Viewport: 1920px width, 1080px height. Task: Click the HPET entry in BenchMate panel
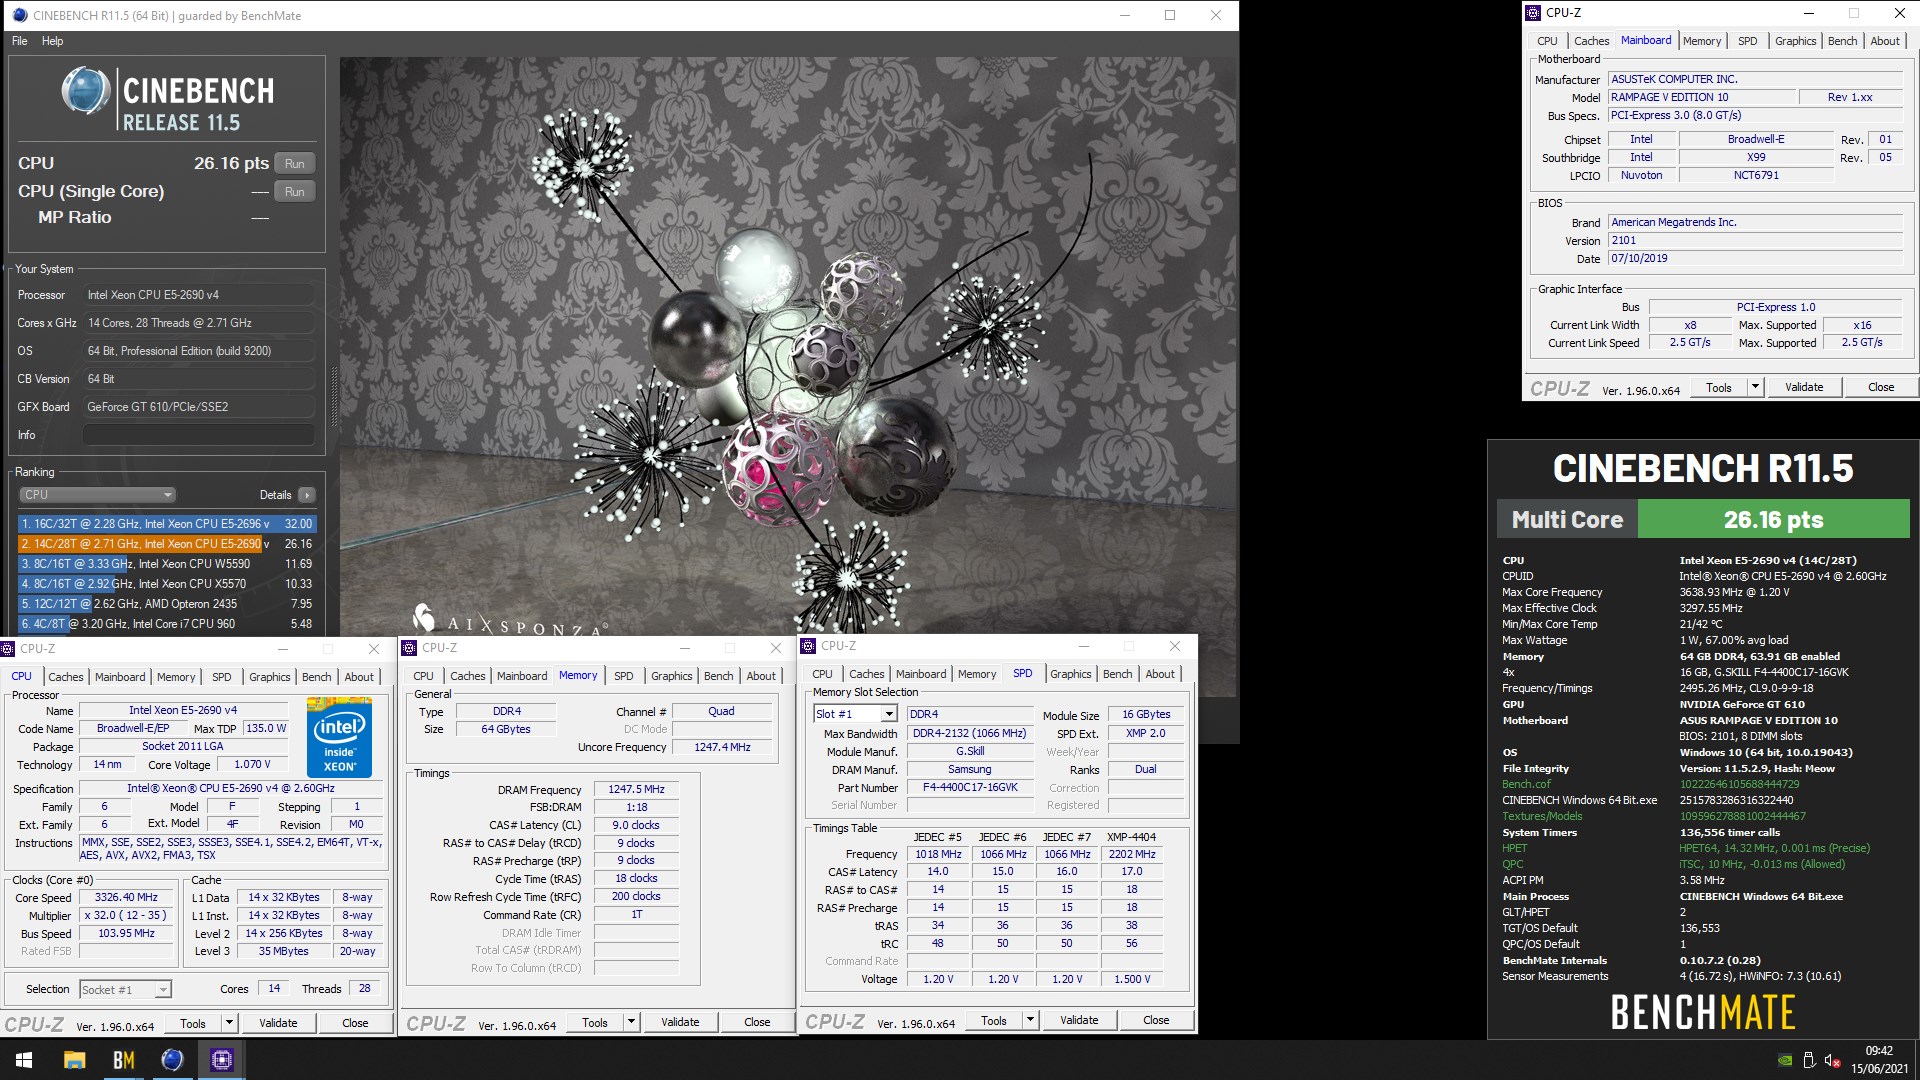[x=1514, y=848]
